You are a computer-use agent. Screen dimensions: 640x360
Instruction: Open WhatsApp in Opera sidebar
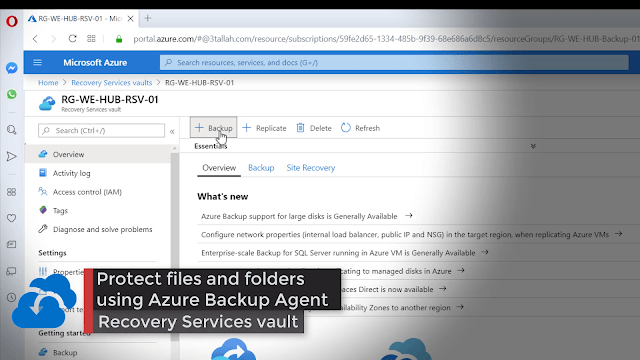[12, 94]
